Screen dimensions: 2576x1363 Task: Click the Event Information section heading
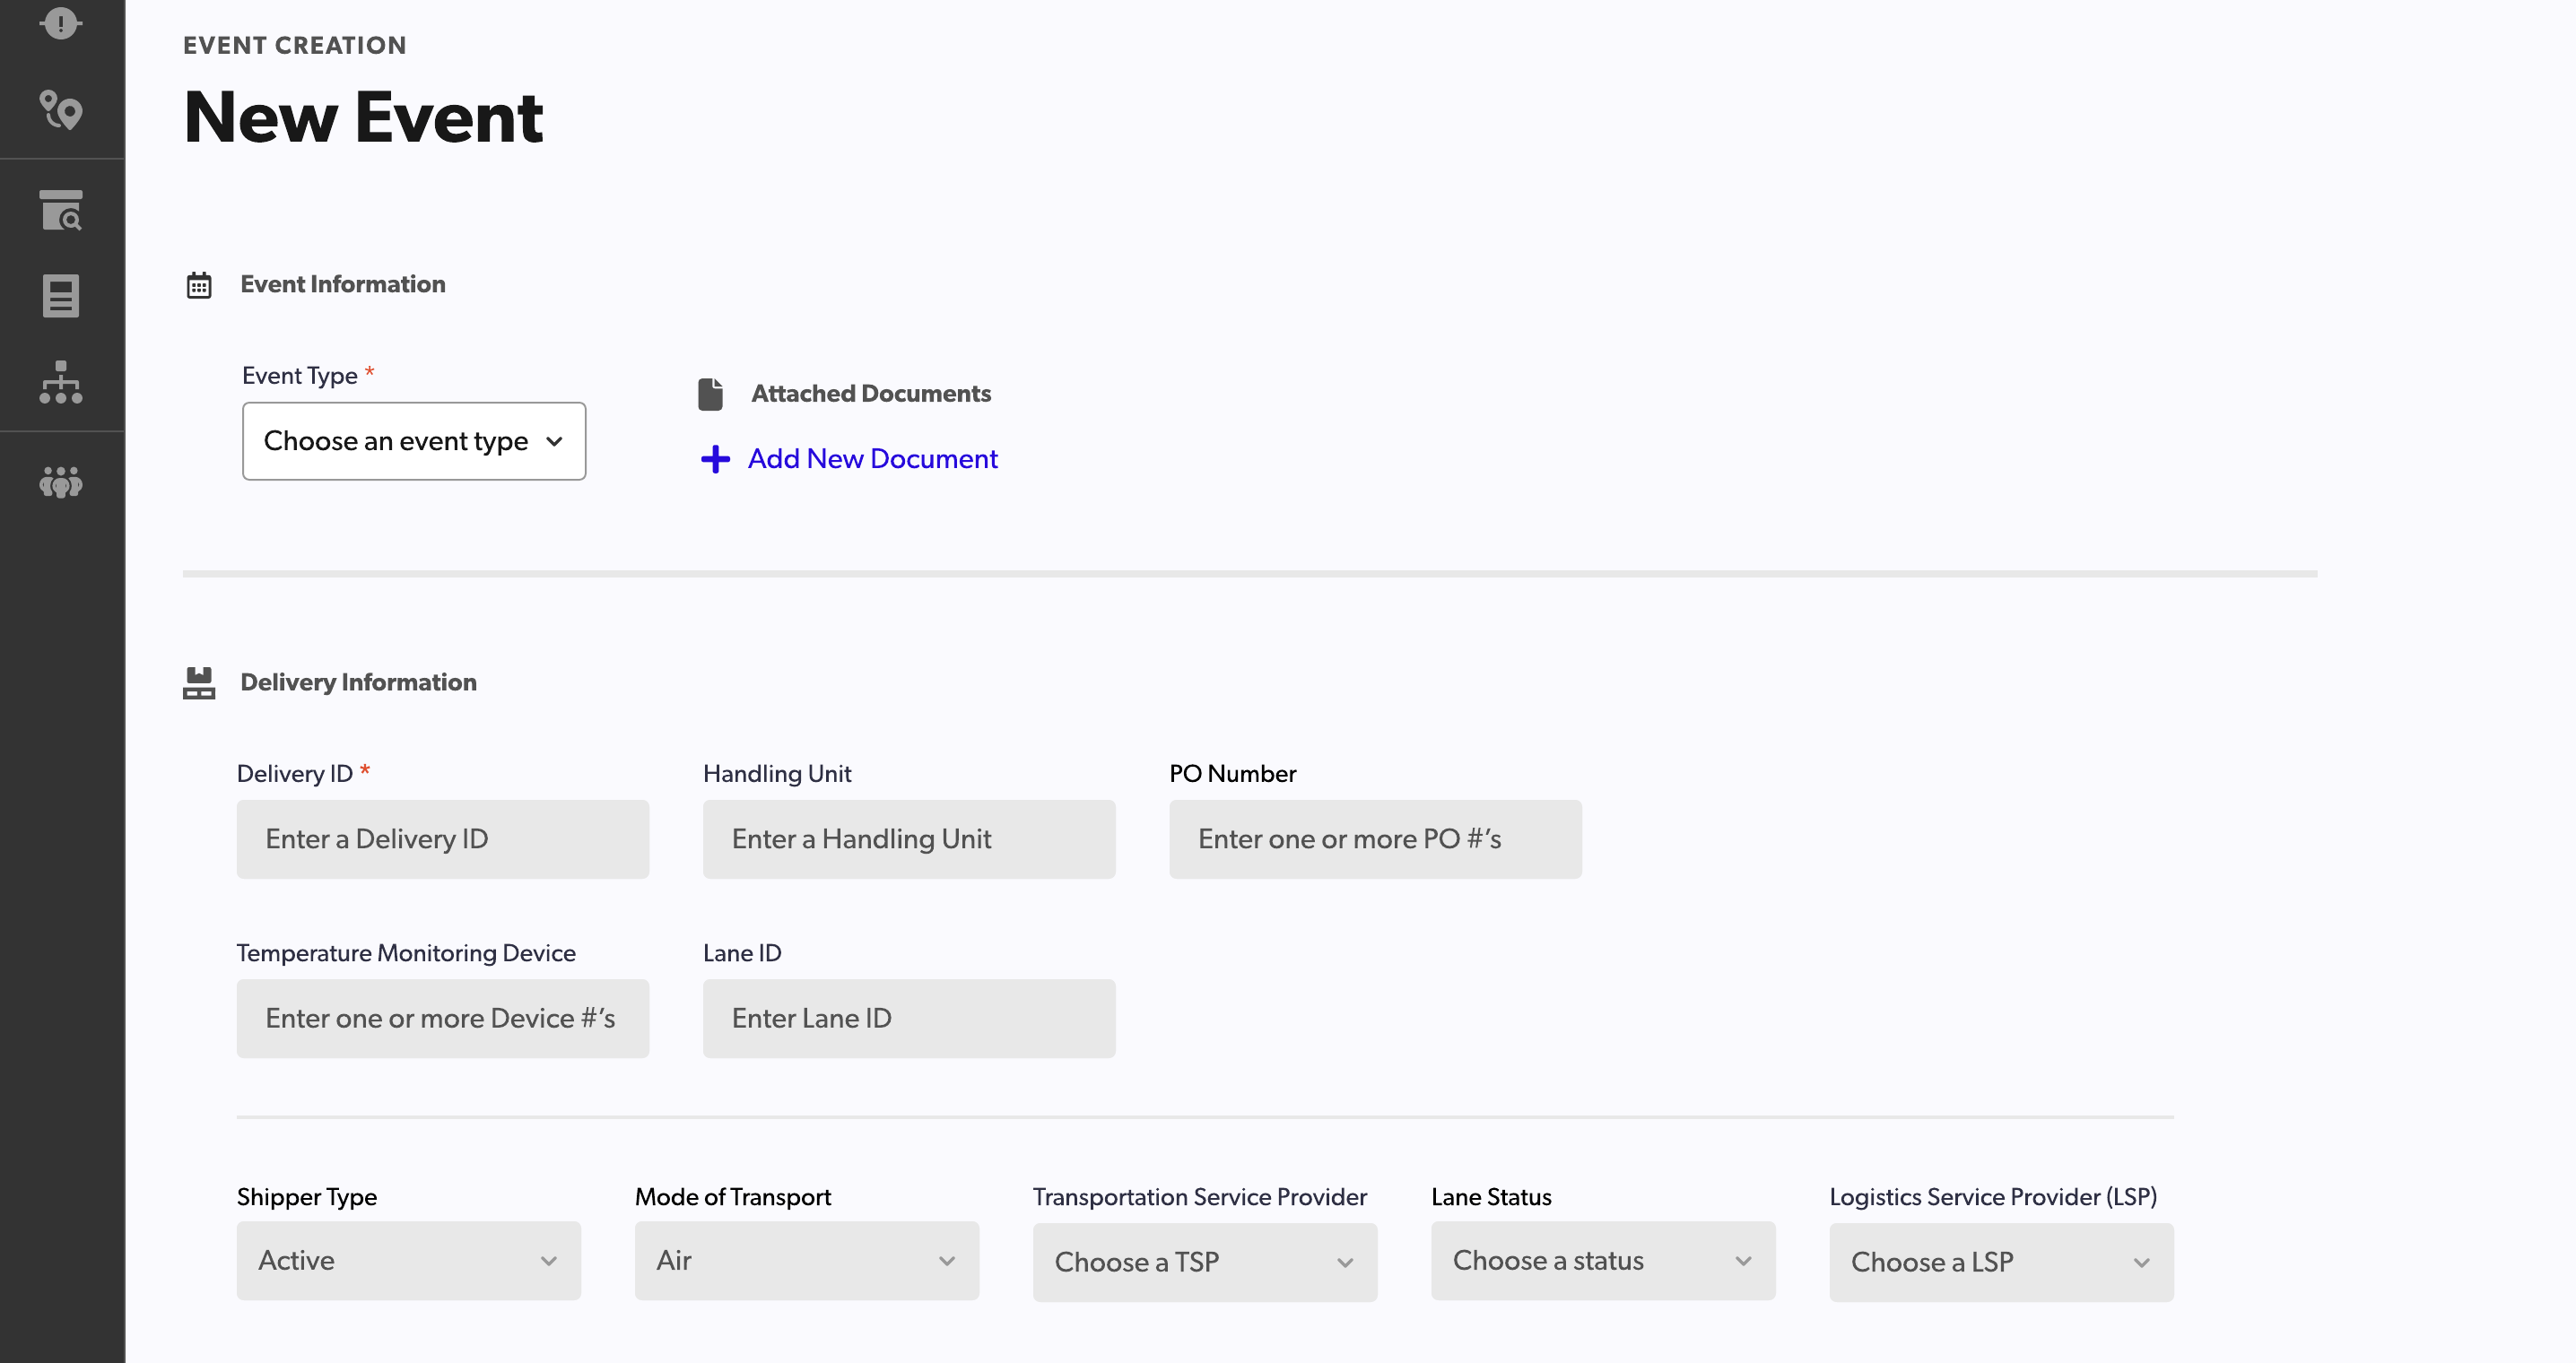click(343, 285)
